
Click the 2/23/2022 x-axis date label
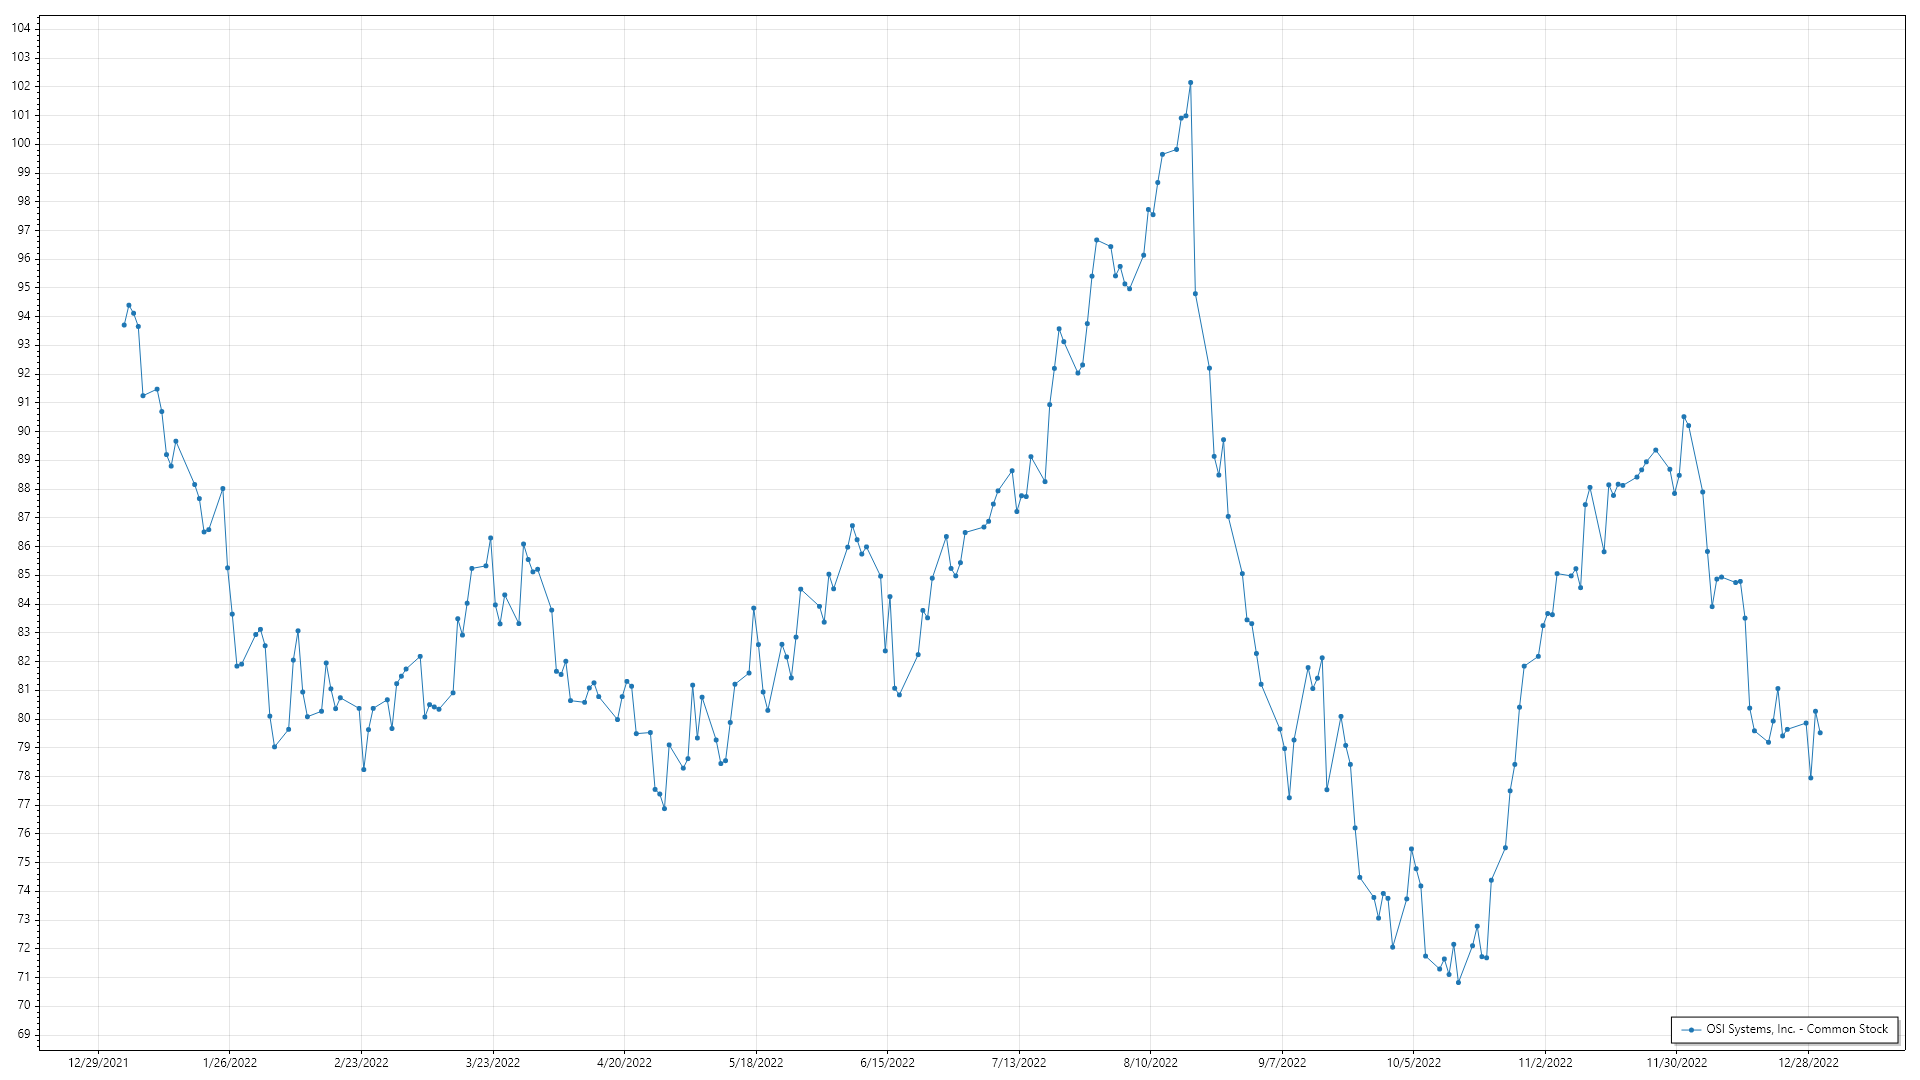[x=361, y=1063]
